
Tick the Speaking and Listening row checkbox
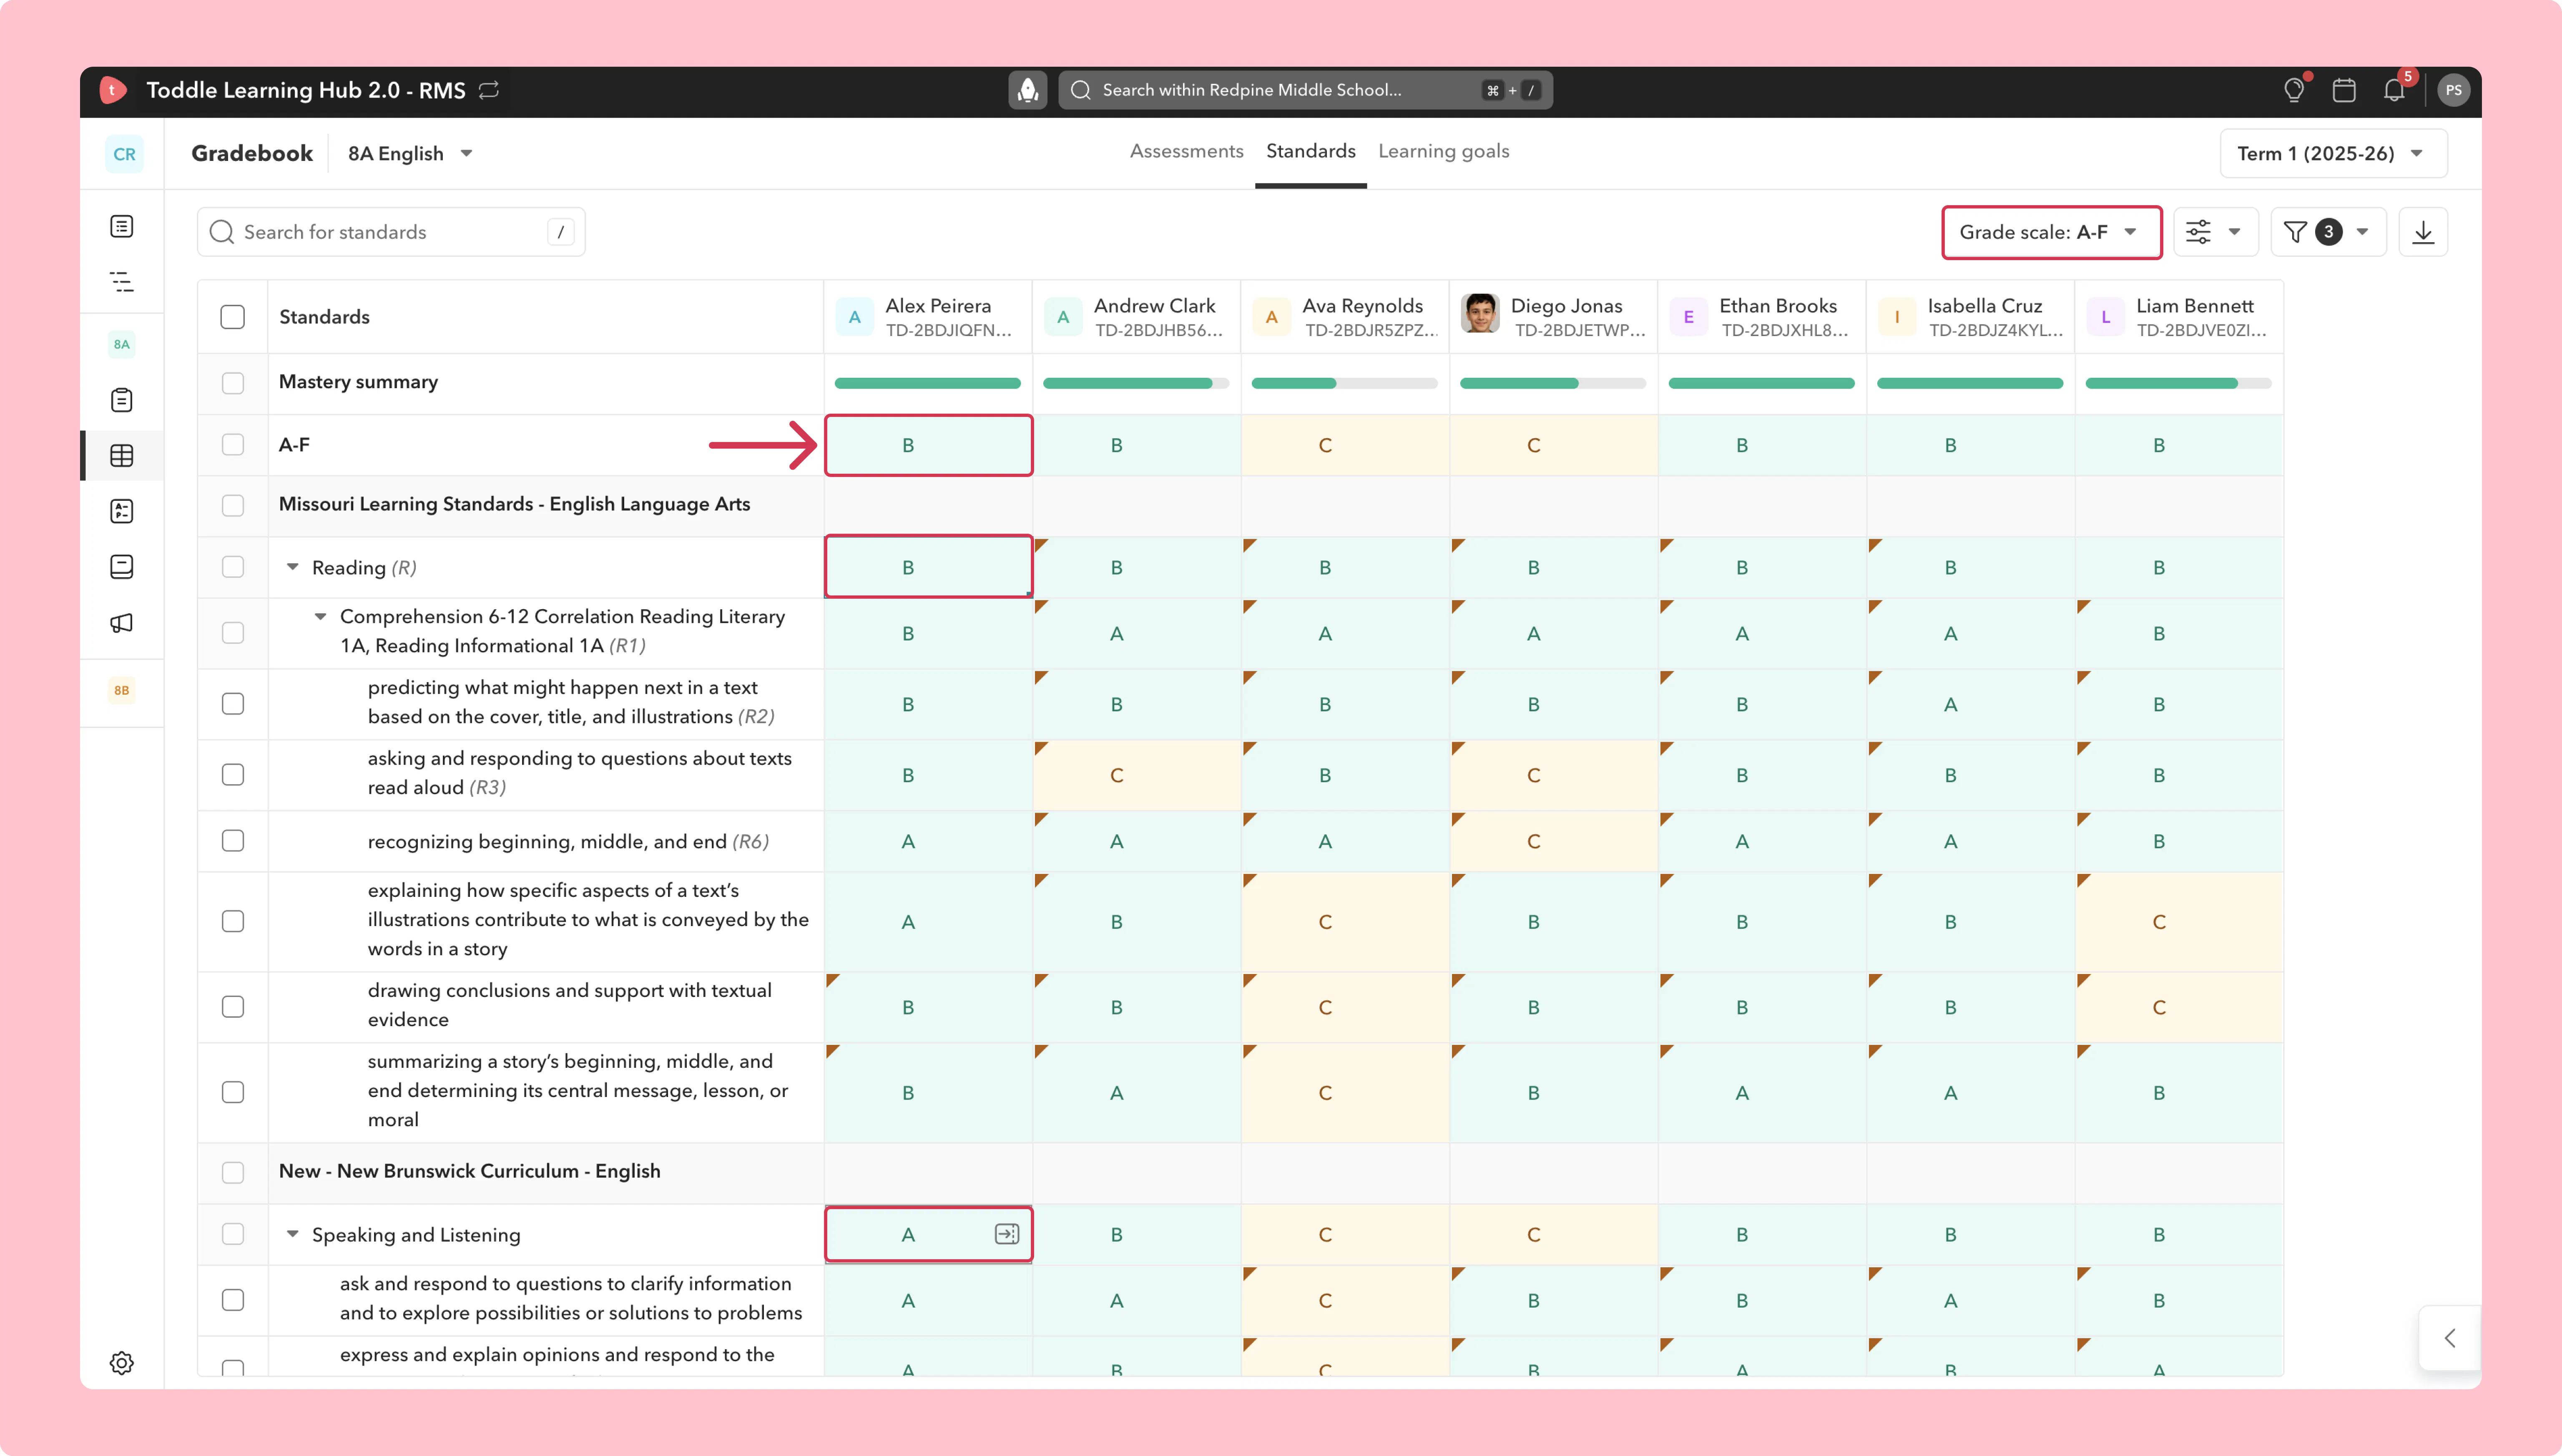point(233,1234)
